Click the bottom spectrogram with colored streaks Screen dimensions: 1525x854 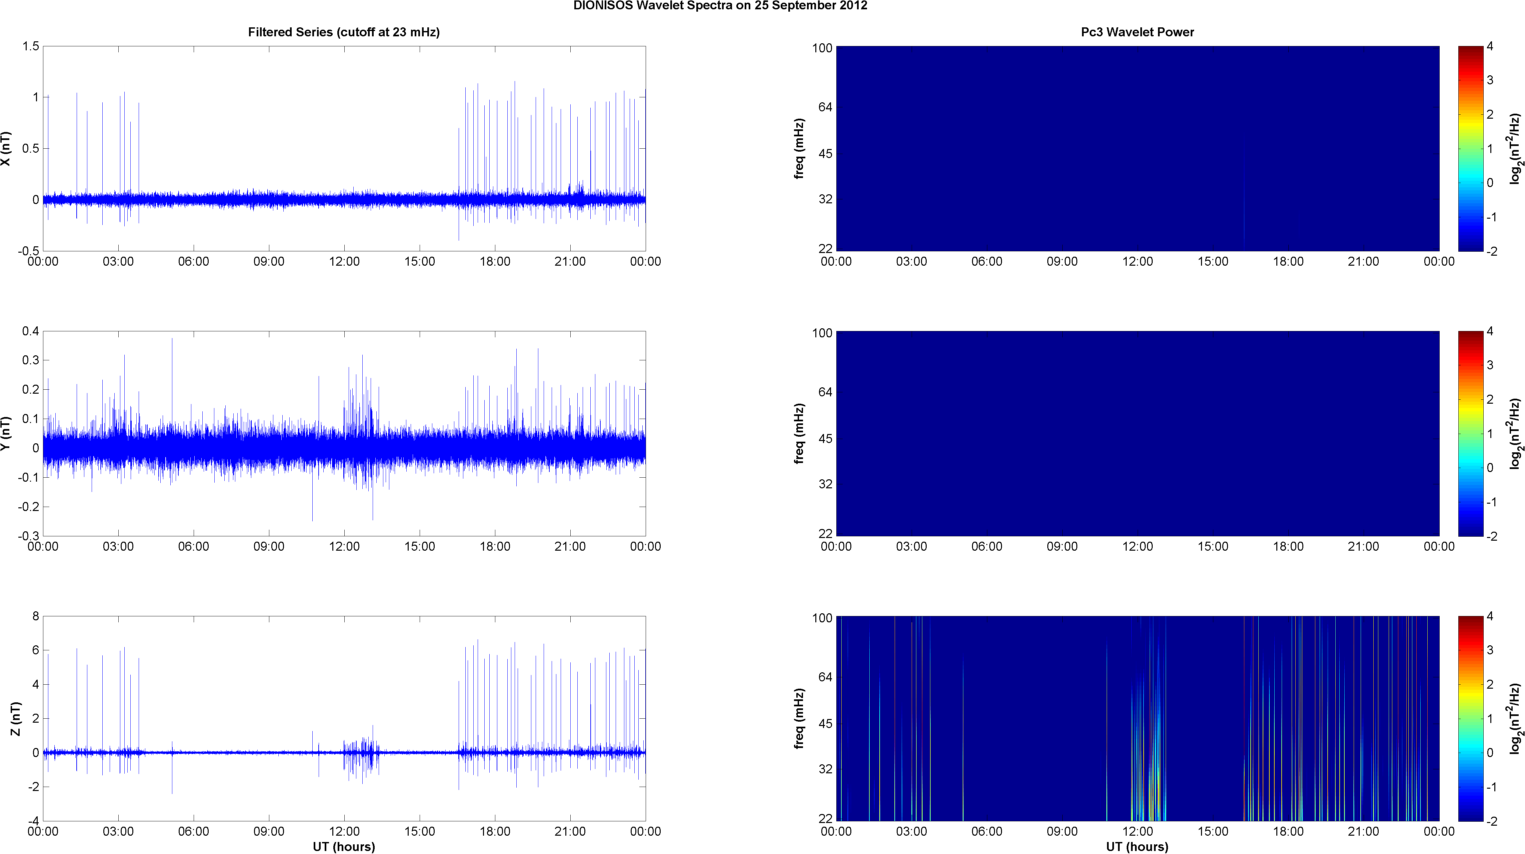coord(1137,718)
